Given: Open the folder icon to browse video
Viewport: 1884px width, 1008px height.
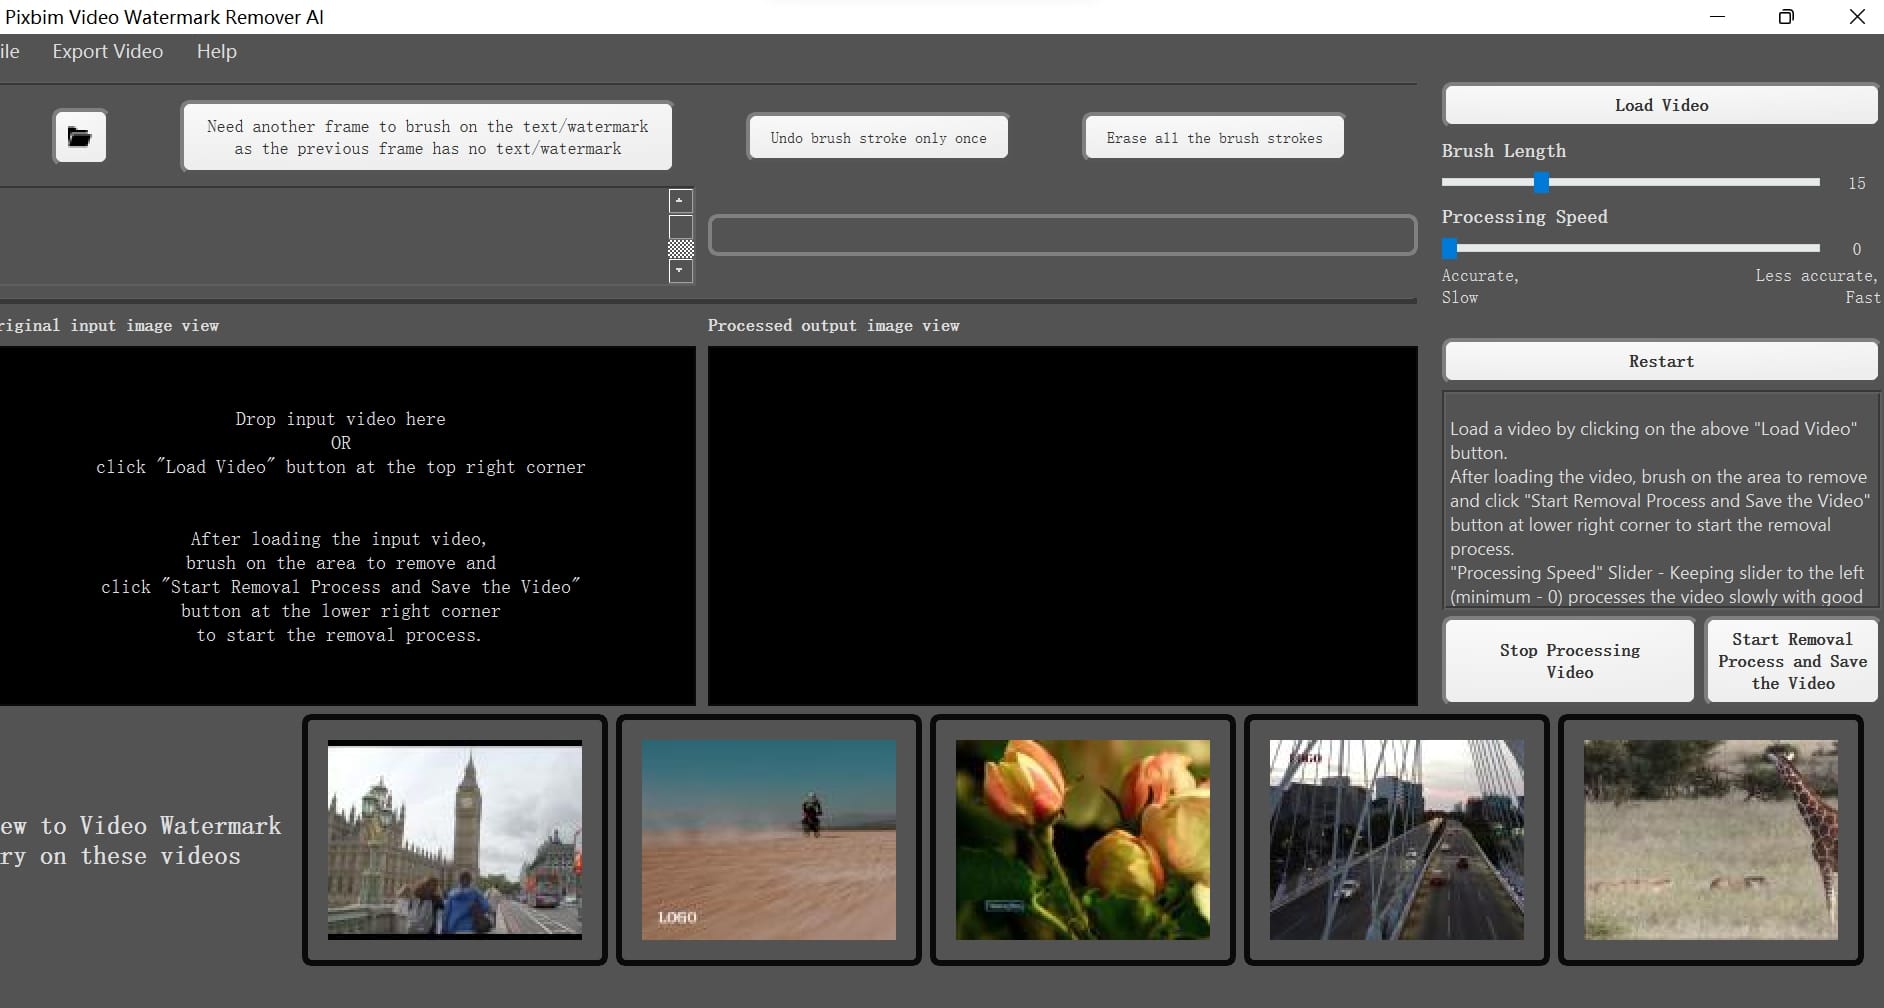Looking at the screenshot, I should pyautogui.click(x=80, y=137).
